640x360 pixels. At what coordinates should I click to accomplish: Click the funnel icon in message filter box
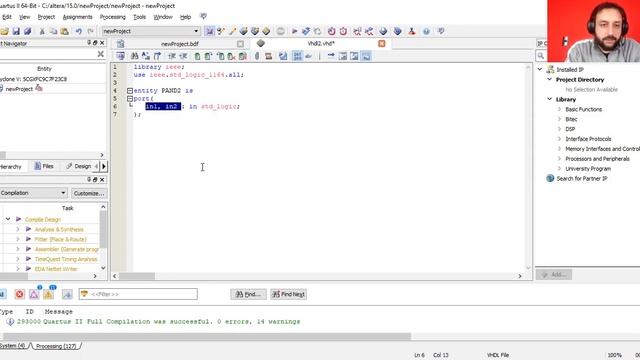click(84, 294)
